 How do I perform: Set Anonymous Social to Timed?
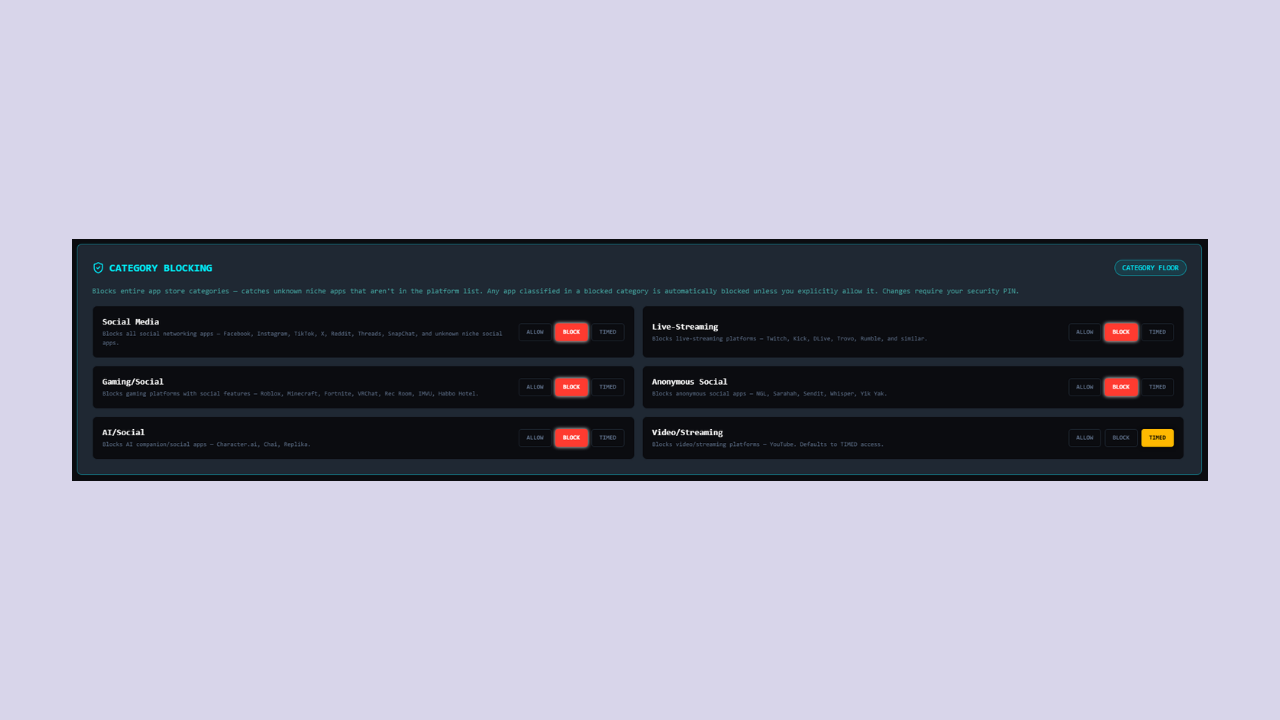tap(1157, 387)
